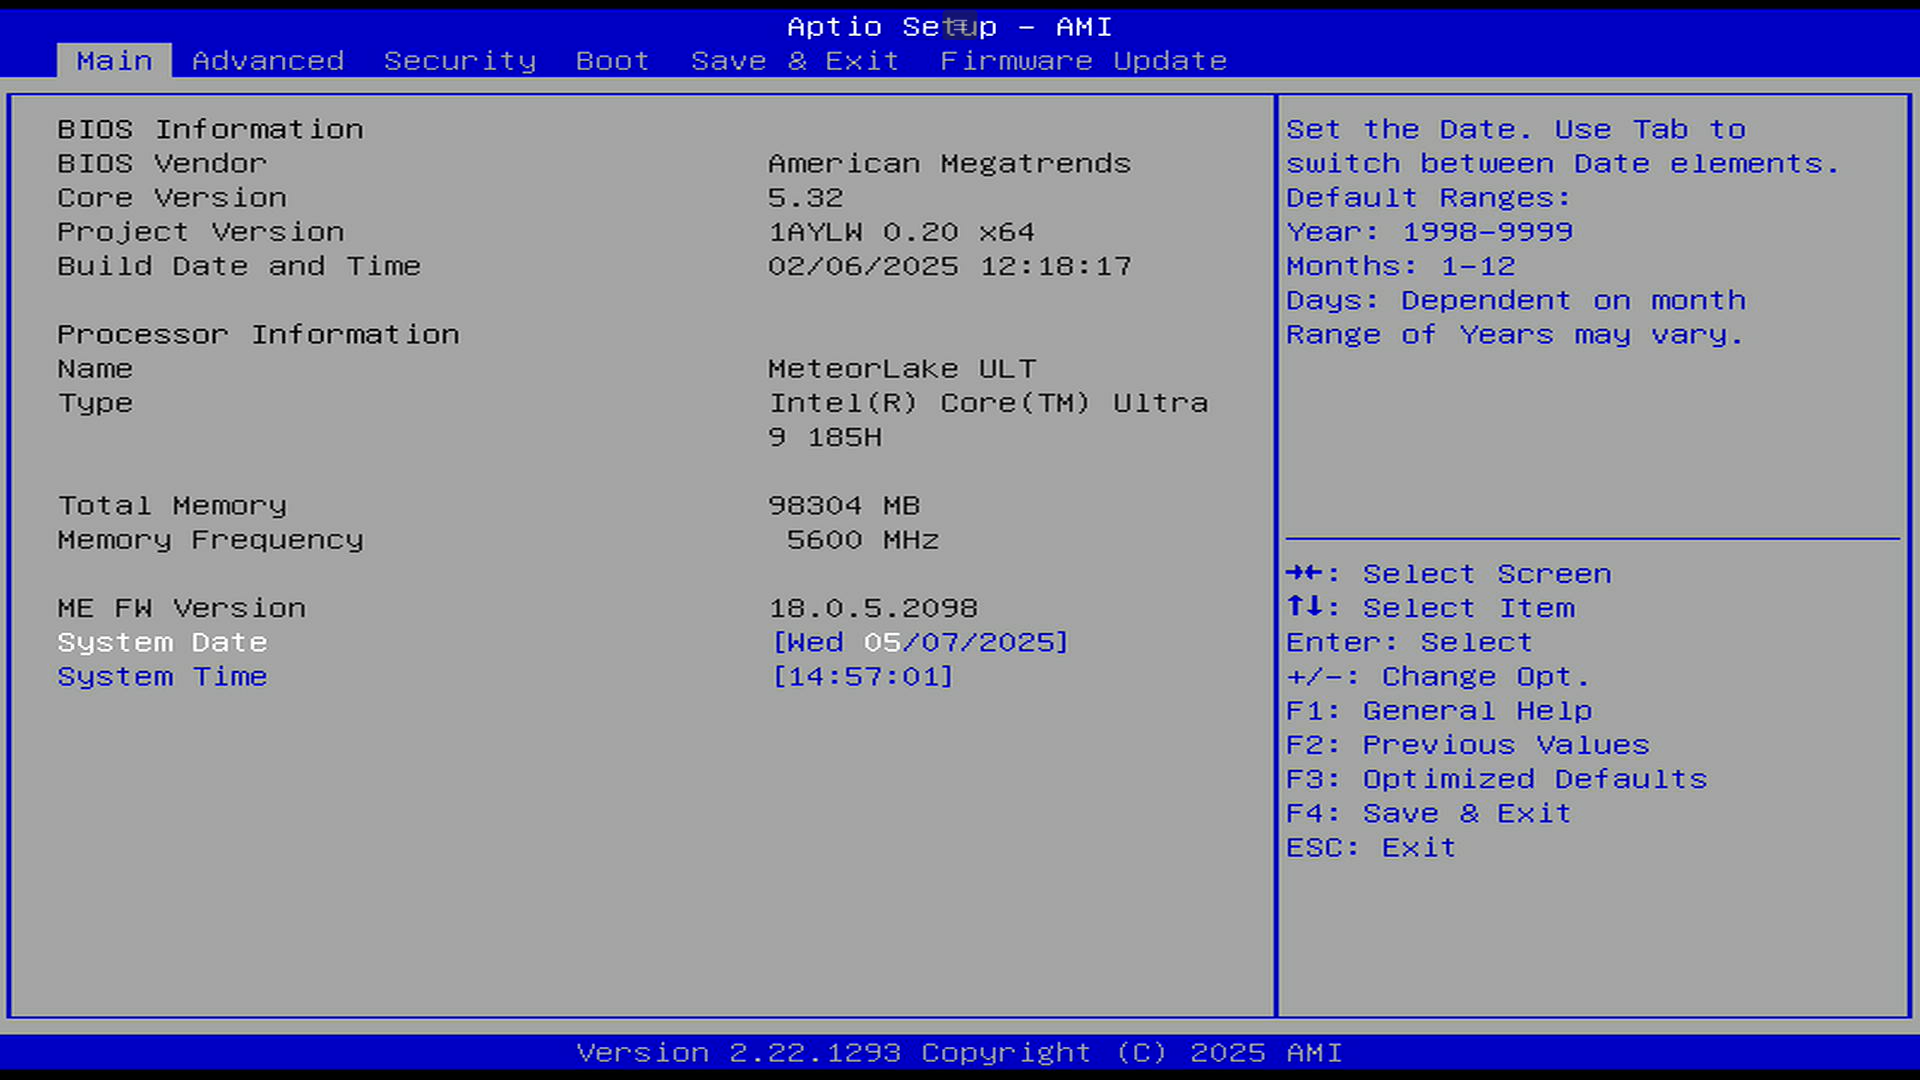
Task: Click the up-down arrows Select Item icon
Action: 1305,607
